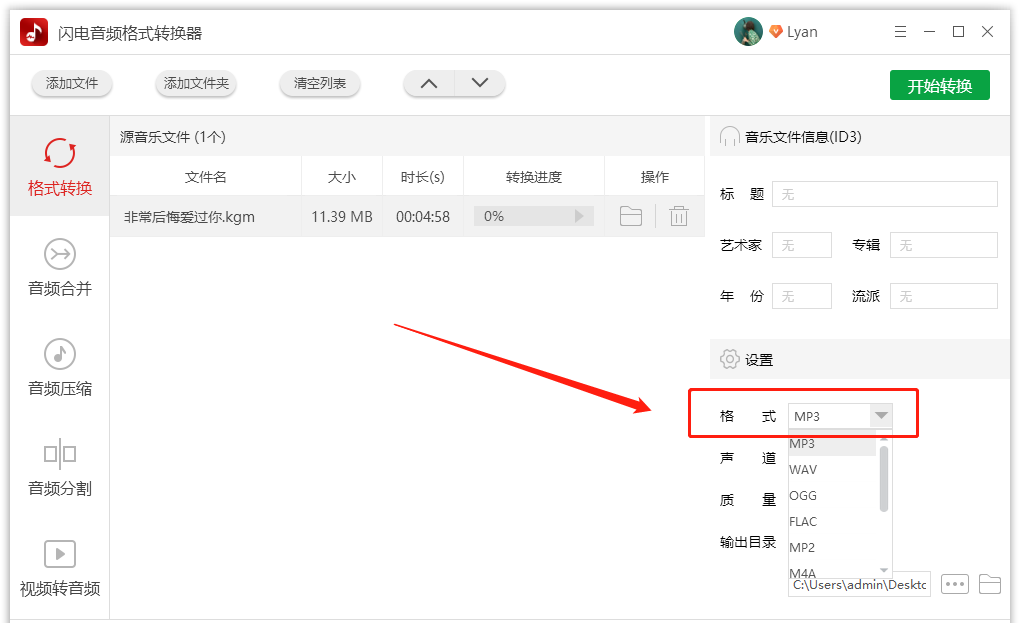The image size is (1020, 623).
Task: Open the hamburger menu in title bar
Action: [x=900, y=31]
